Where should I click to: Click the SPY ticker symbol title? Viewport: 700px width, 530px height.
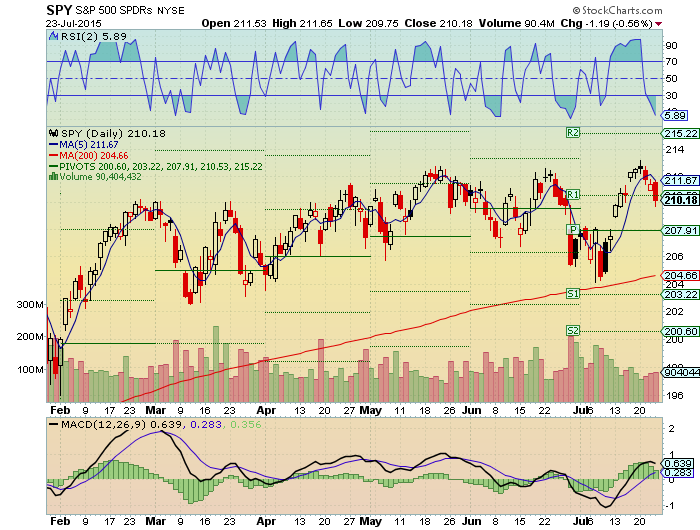coord(59,10)
